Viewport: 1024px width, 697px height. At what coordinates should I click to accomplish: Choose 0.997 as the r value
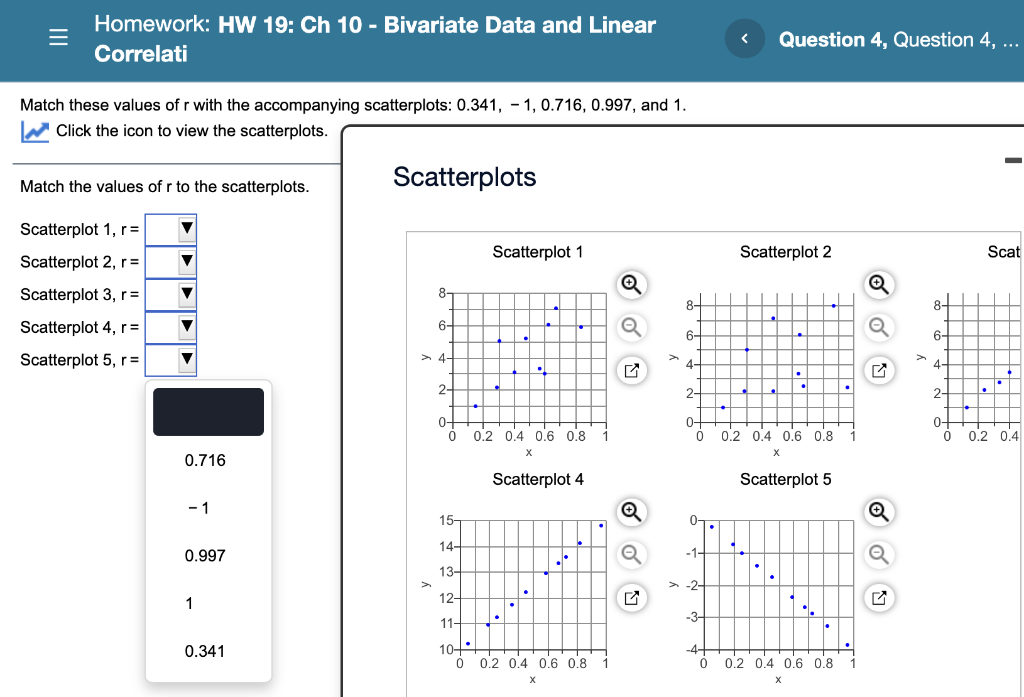click(x=207, y=555)
